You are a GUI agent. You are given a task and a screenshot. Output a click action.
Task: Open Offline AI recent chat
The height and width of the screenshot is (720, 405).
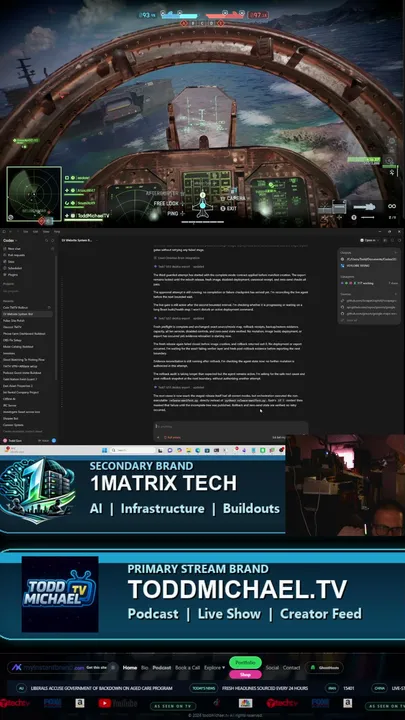10,399
